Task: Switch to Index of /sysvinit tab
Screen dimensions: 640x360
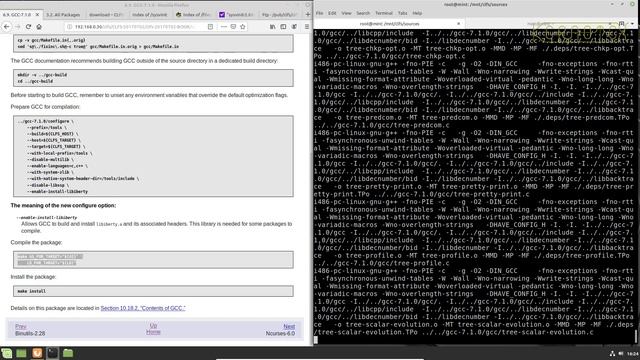Action: coord(149,14)
